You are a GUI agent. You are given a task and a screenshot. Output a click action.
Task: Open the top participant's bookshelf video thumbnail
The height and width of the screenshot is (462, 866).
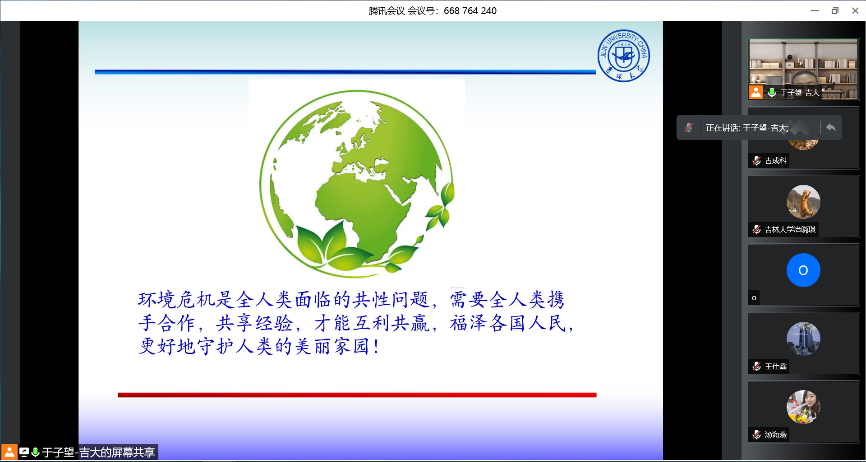click(x=802, y=63)
